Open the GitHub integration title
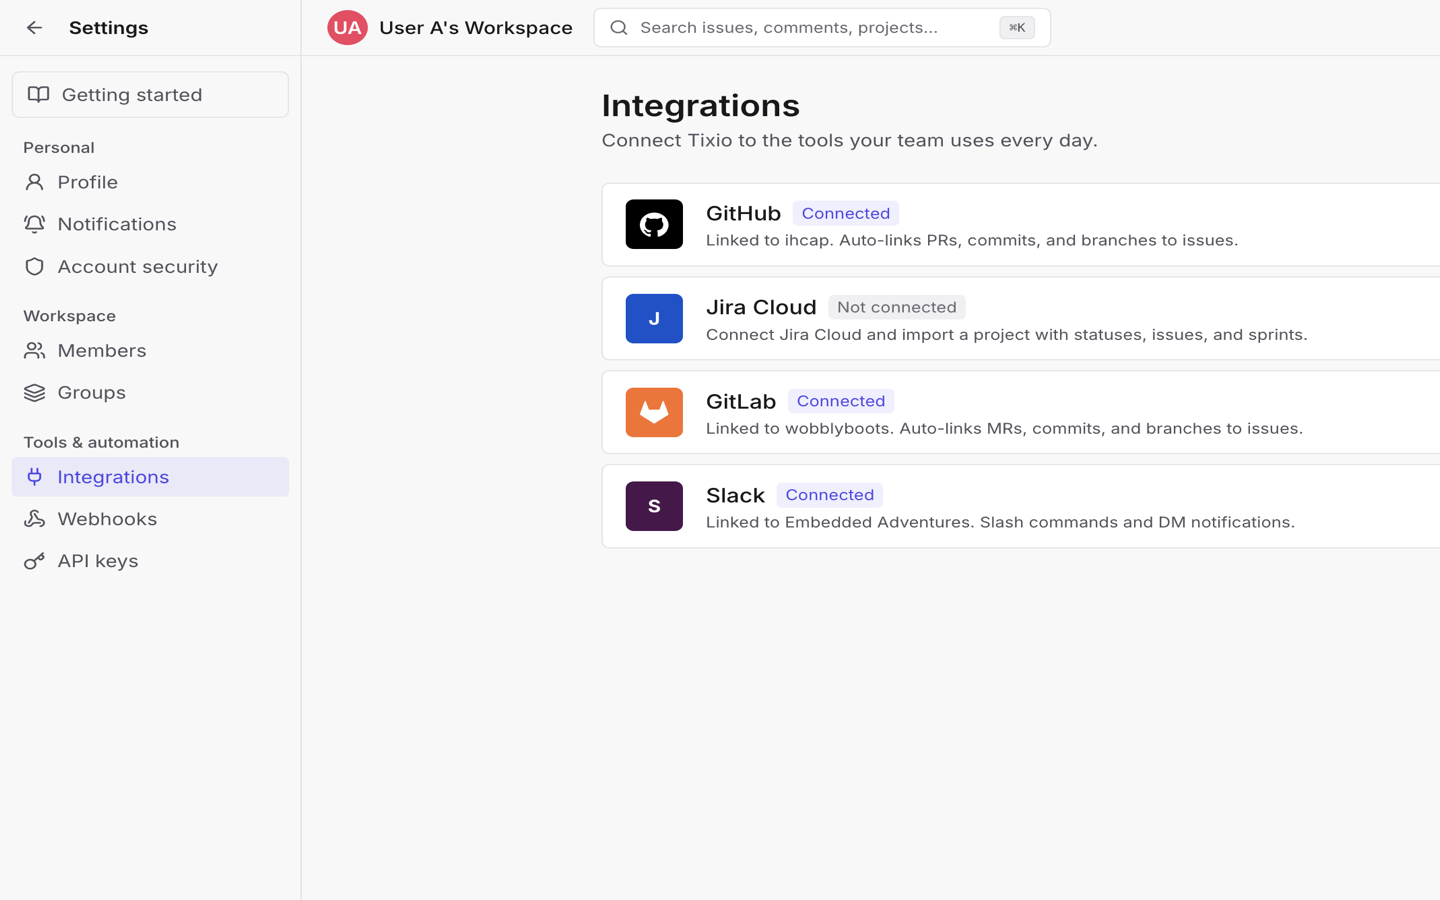Screen dimensions: 1440x900 pyautogui.click(x=743, y=213)
